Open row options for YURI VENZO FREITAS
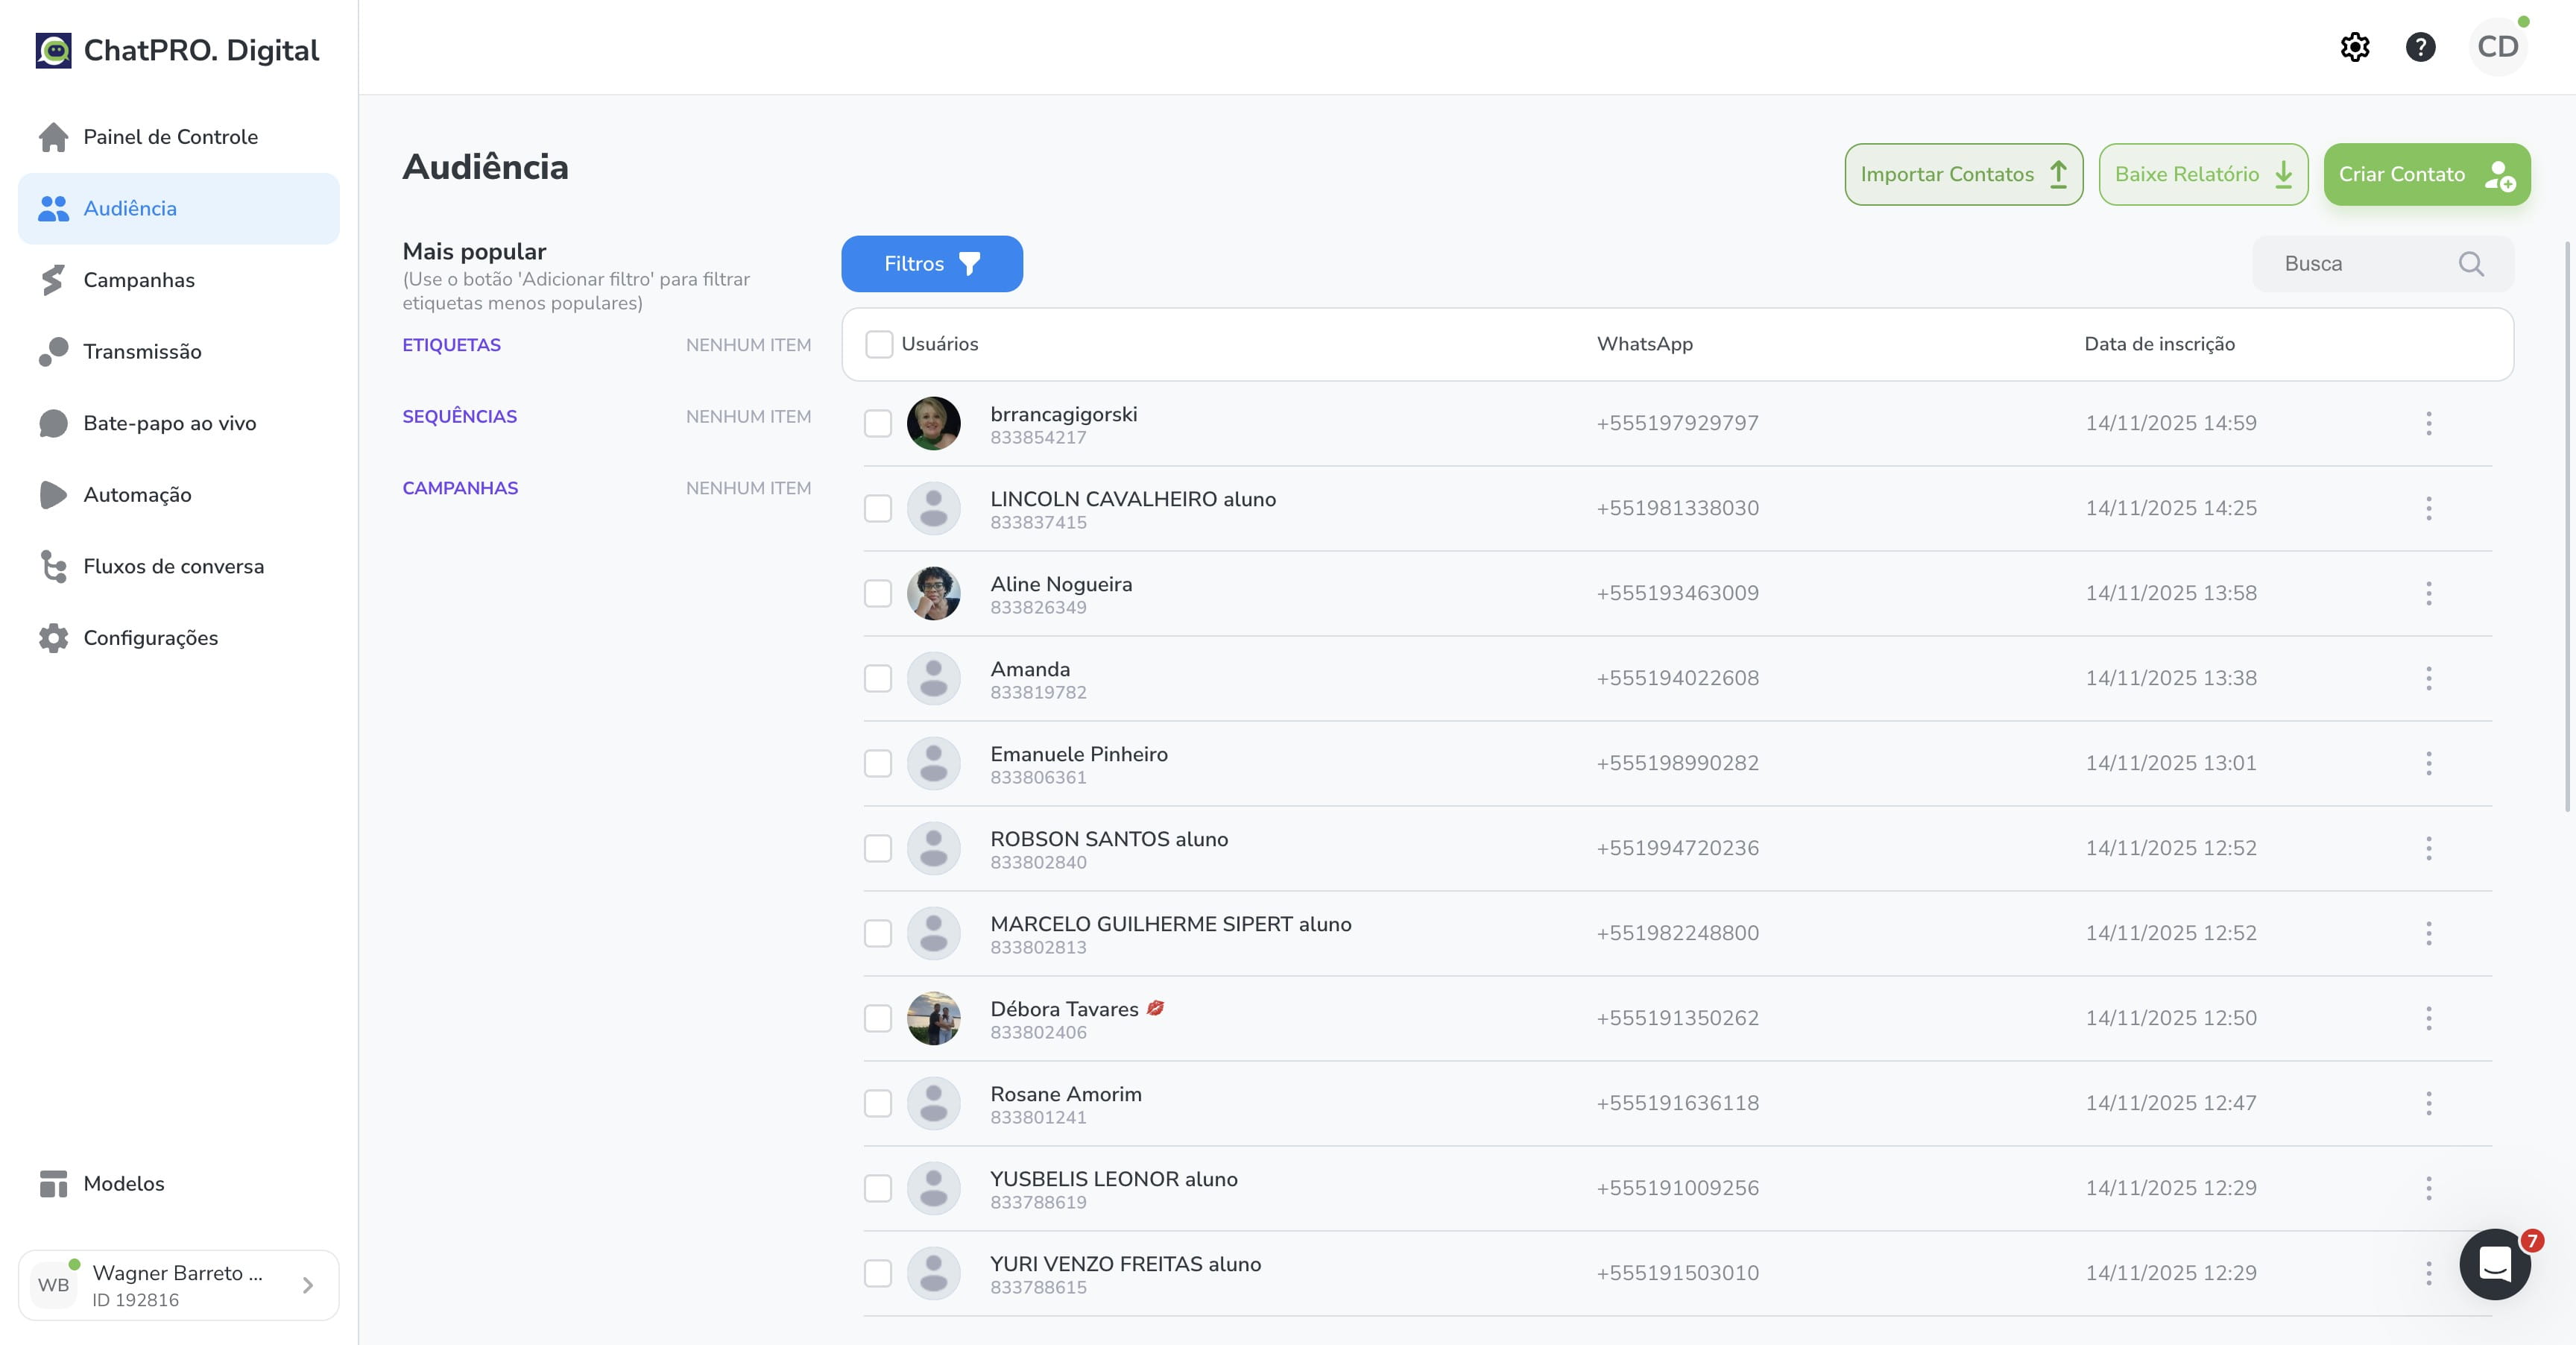 point(2428,1273)
